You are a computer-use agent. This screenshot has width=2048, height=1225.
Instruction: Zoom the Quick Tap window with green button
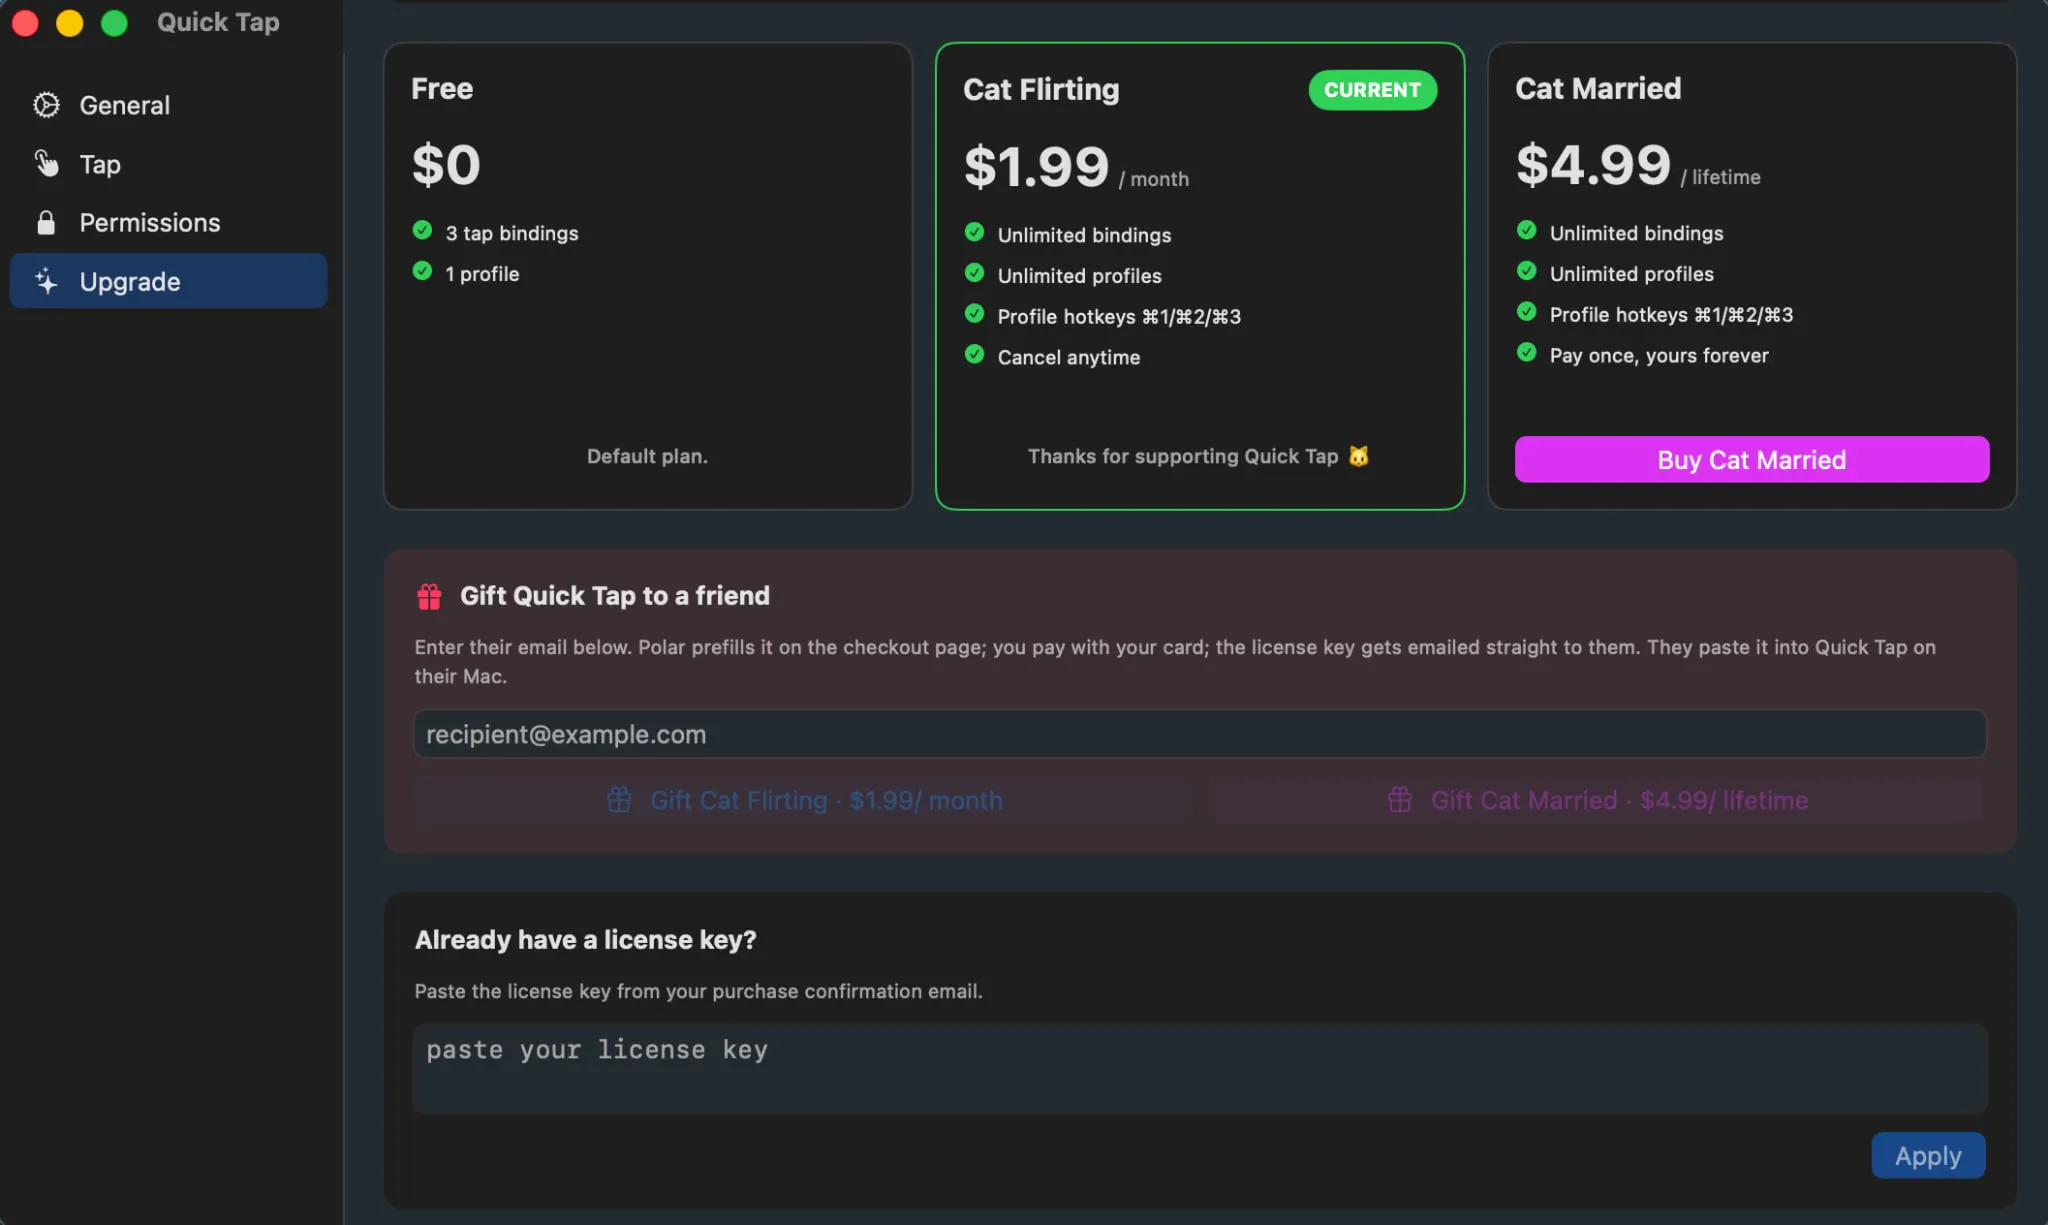coord(115,22)
